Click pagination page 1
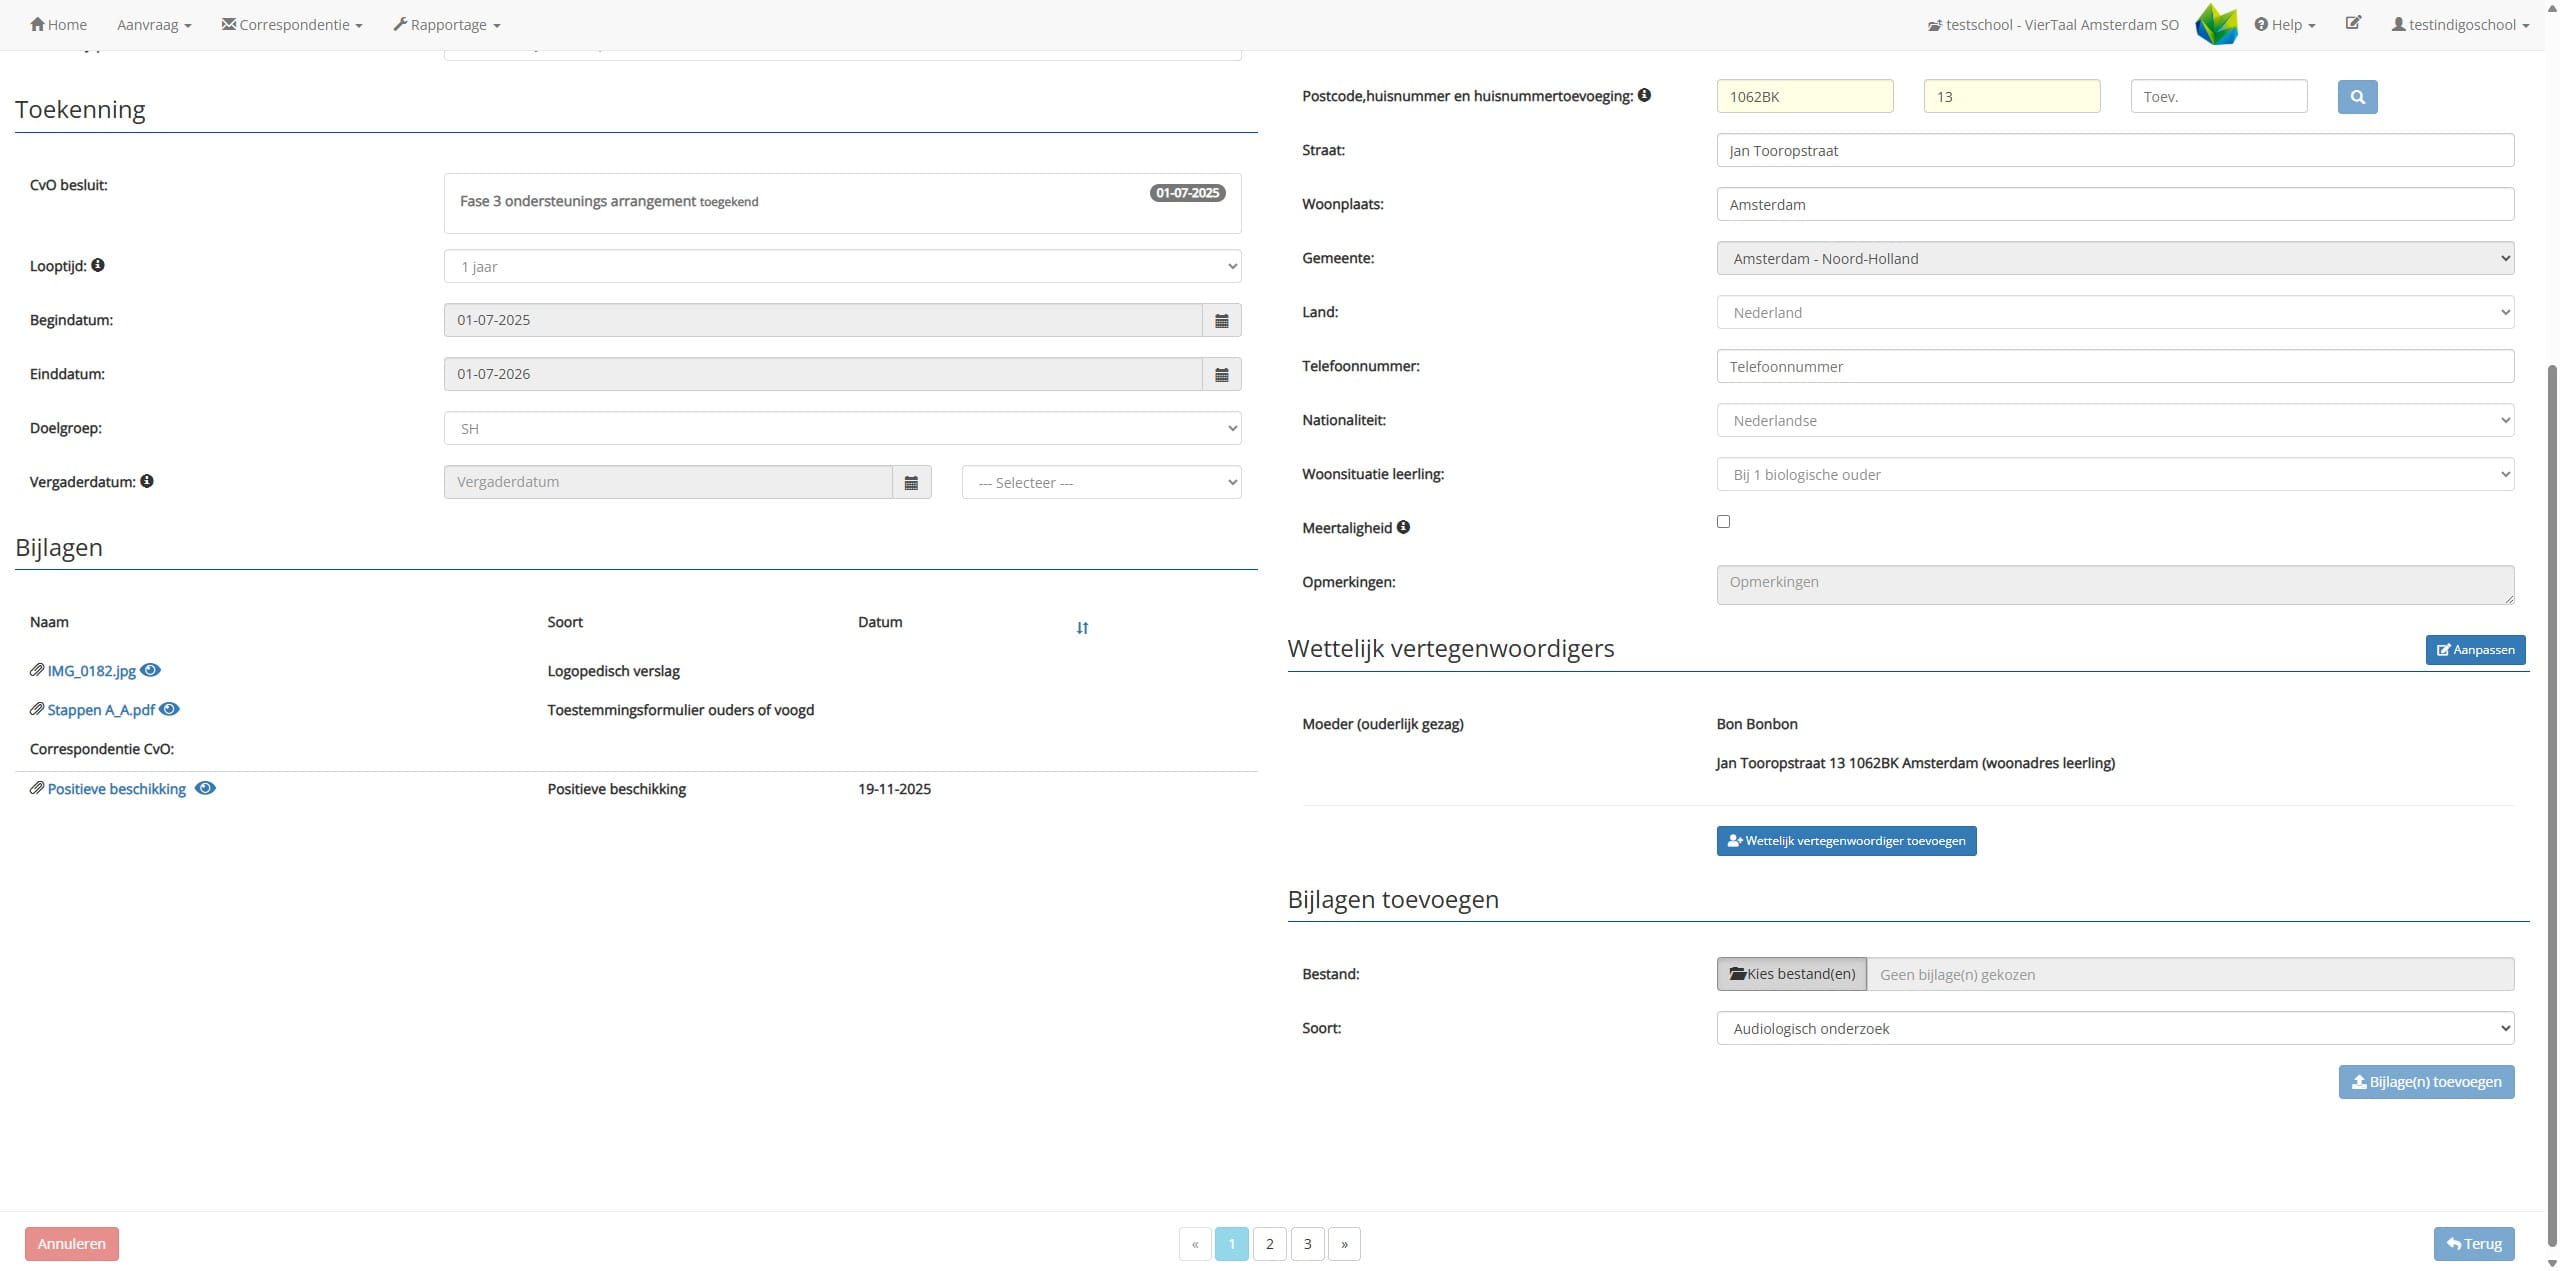2560x1271 pixels. [x=1231, y=1244]
